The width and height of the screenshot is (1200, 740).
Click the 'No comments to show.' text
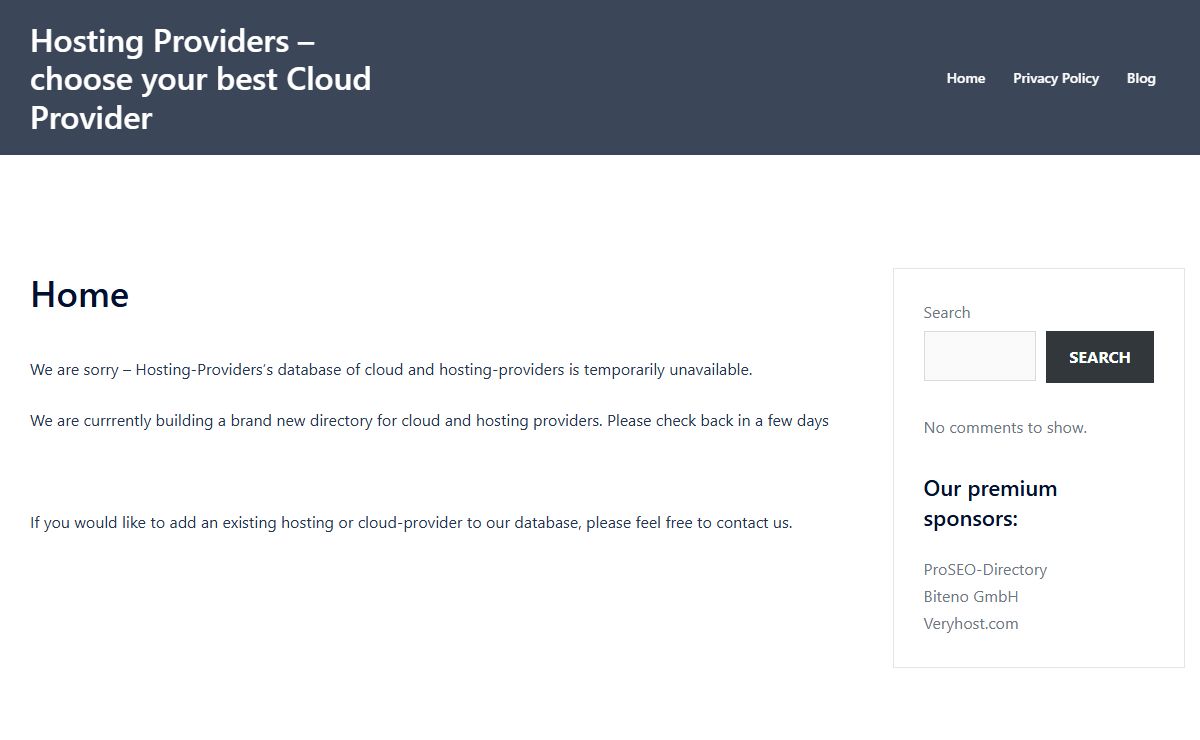point(1005,427)
